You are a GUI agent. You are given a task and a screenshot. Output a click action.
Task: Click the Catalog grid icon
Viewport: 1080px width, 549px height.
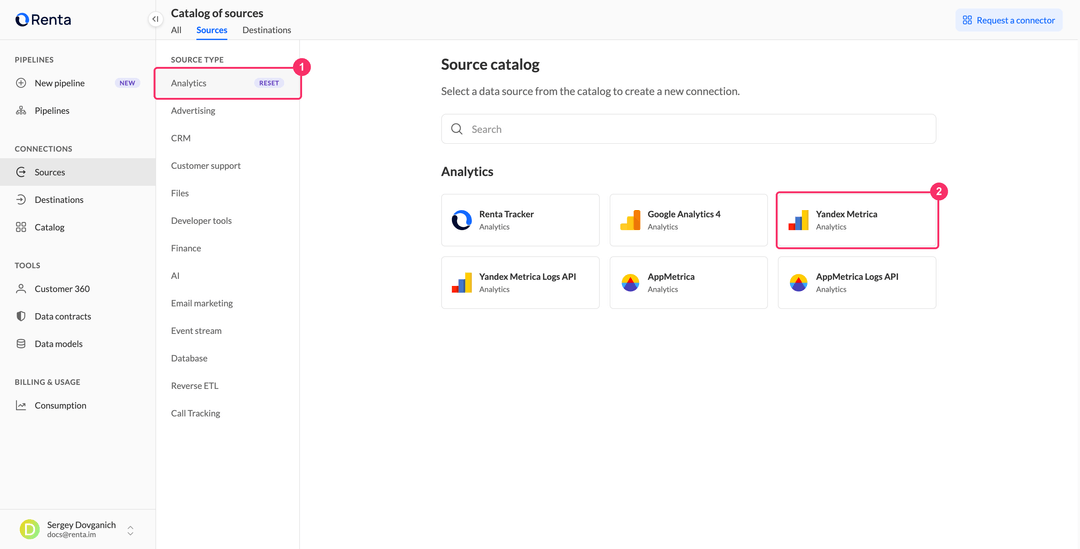pyautogui.click(x=21, y=227)
